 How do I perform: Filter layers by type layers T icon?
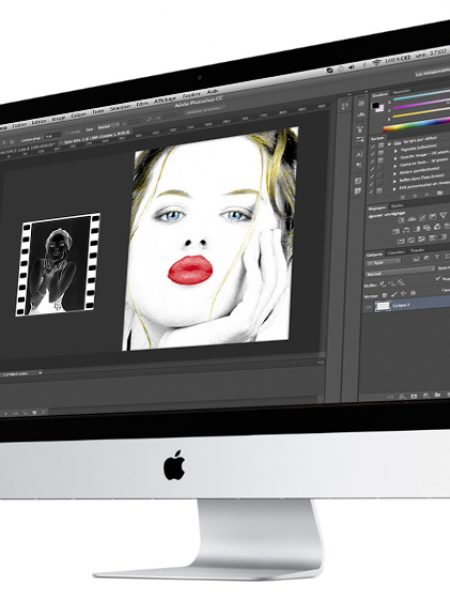click(437, 257)
